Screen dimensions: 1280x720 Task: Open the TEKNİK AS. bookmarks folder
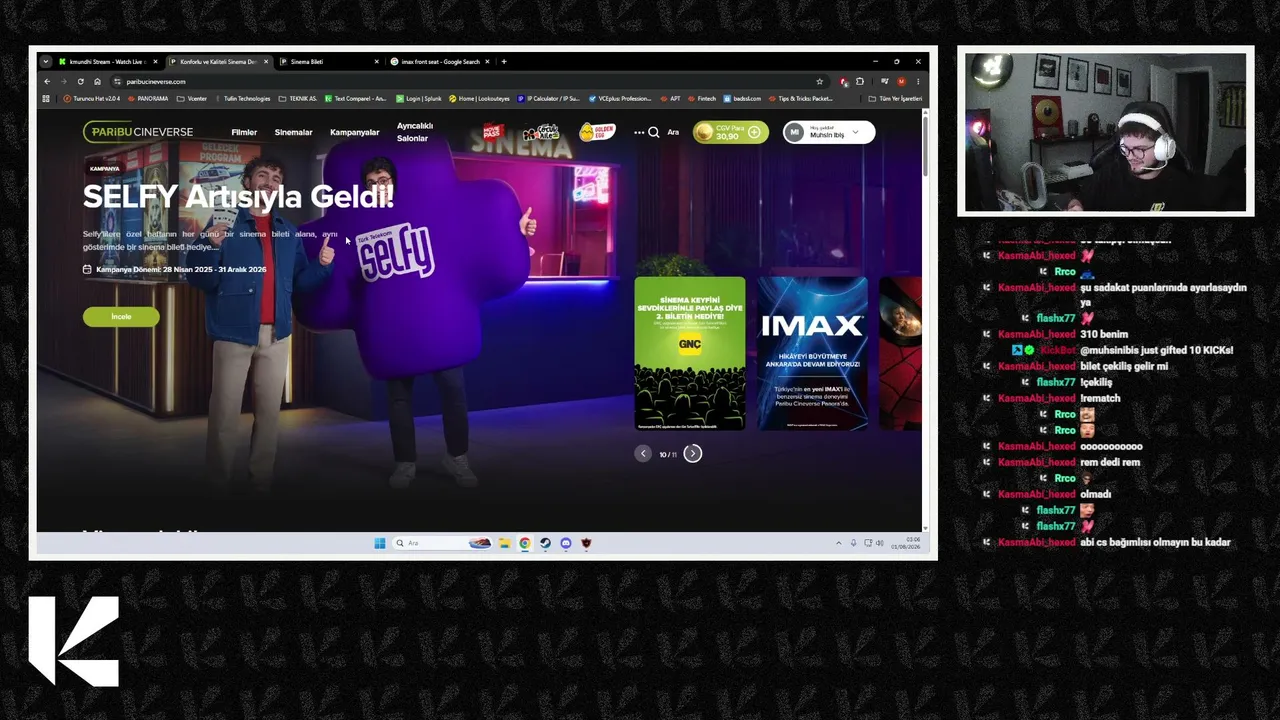(298, 98)
